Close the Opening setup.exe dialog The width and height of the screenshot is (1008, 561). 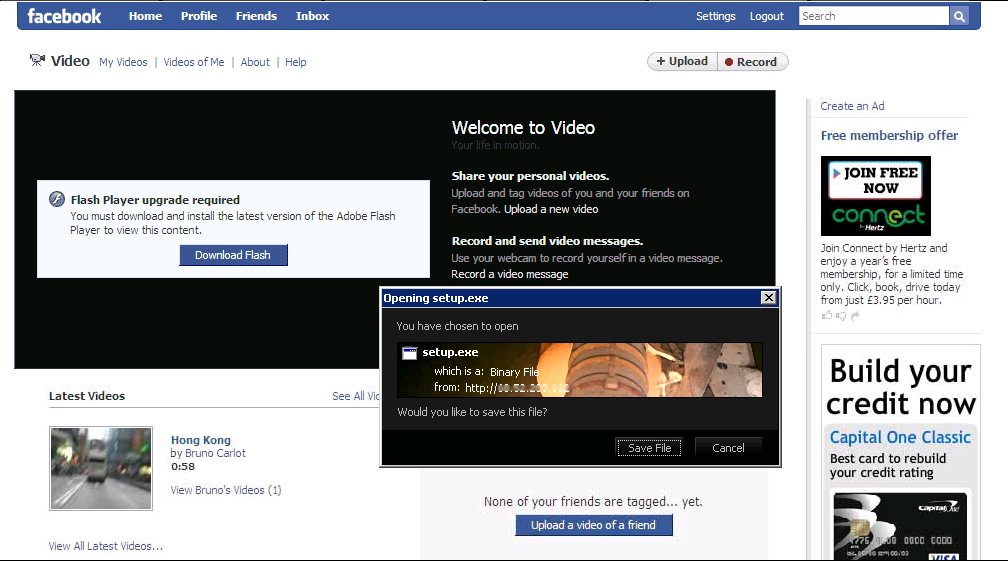(768, 298)
